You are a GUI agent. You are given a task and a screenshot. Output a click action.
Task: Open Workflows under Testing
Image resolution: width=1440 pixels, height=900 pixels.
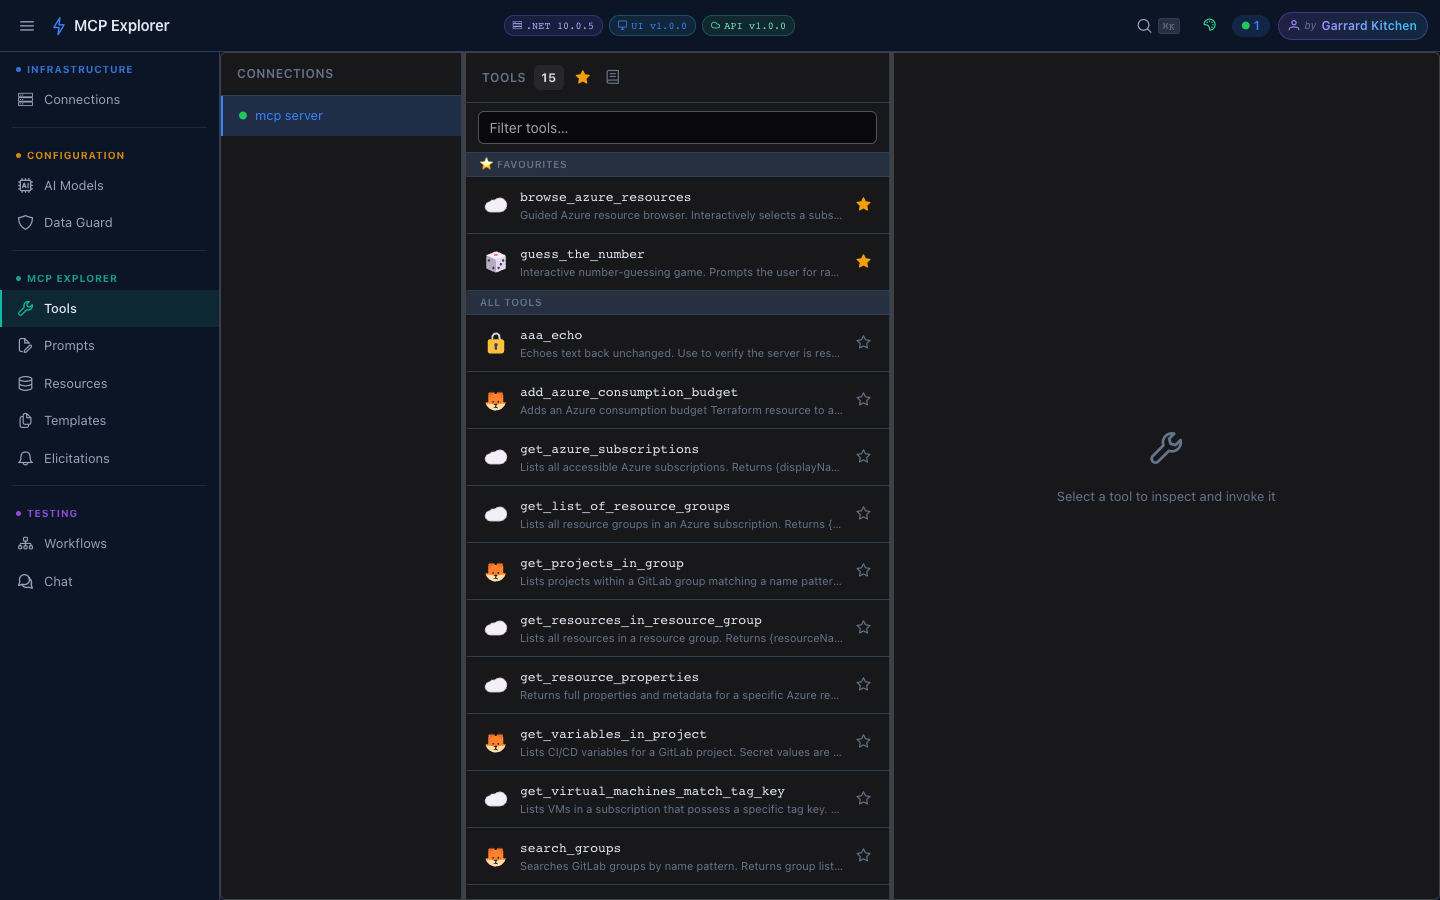75,544
